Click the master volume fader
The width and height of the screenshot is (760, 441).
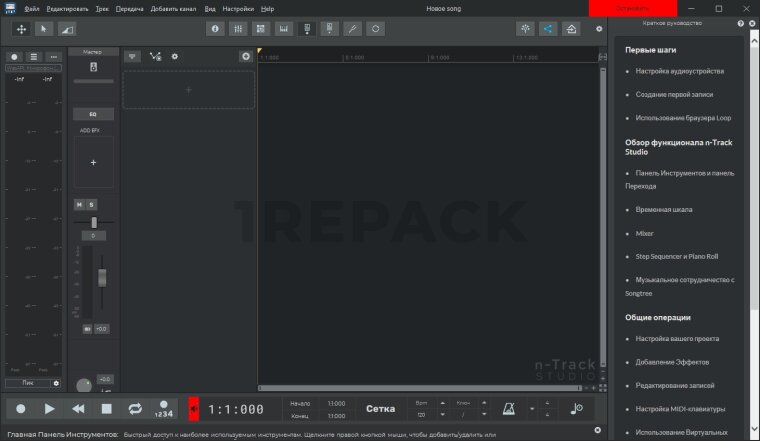click(99, 276)
